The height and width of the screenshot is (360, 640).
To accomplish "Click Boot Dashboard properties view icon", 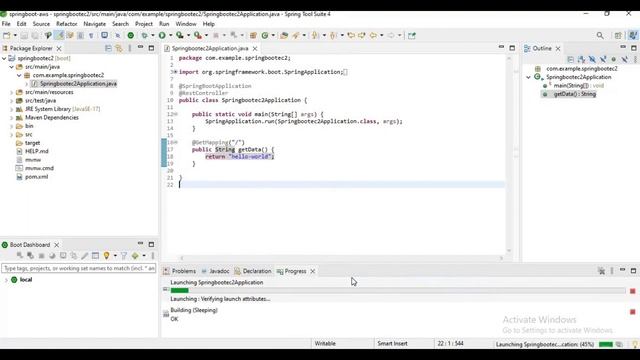I will (x=95, y=256).
